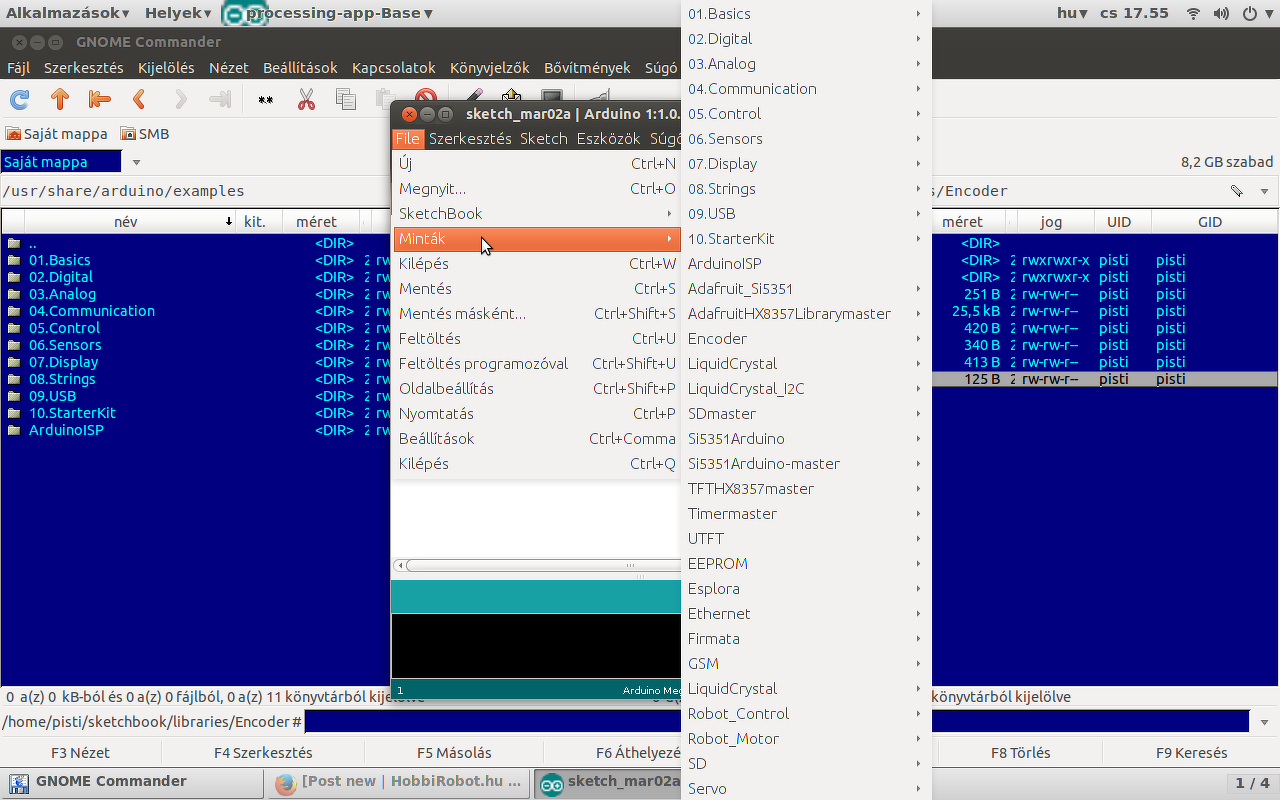This screenshot has width=1280, height=800.
Task: Sort left pane by név column header
Action: [x=131, y=222]
